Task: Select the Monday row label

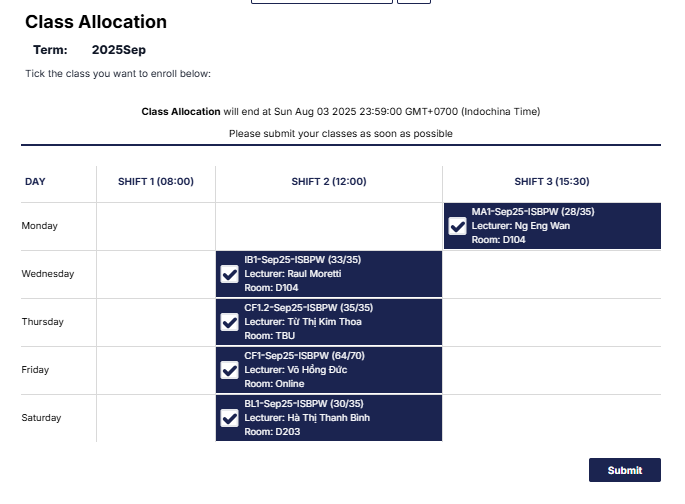Action: (38, 226)
